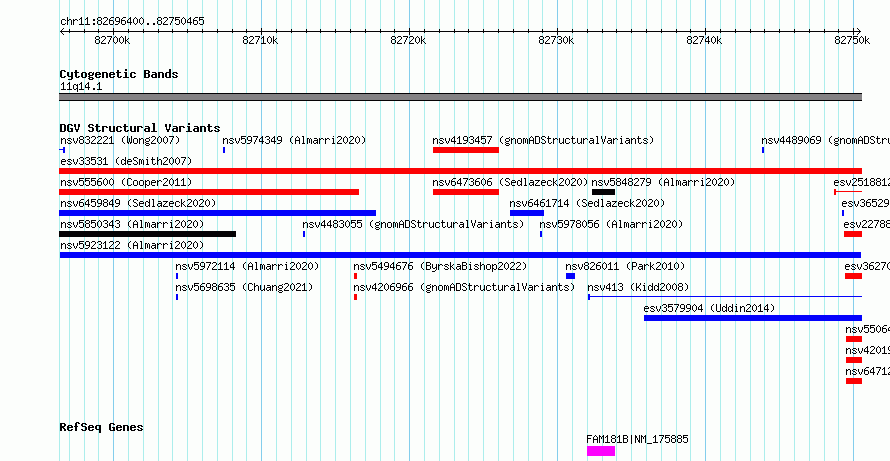Click the chr11:82696400..82750465 coordinates text
The width and height of the screenshot is (890, 461).
[x=132, y=22]
